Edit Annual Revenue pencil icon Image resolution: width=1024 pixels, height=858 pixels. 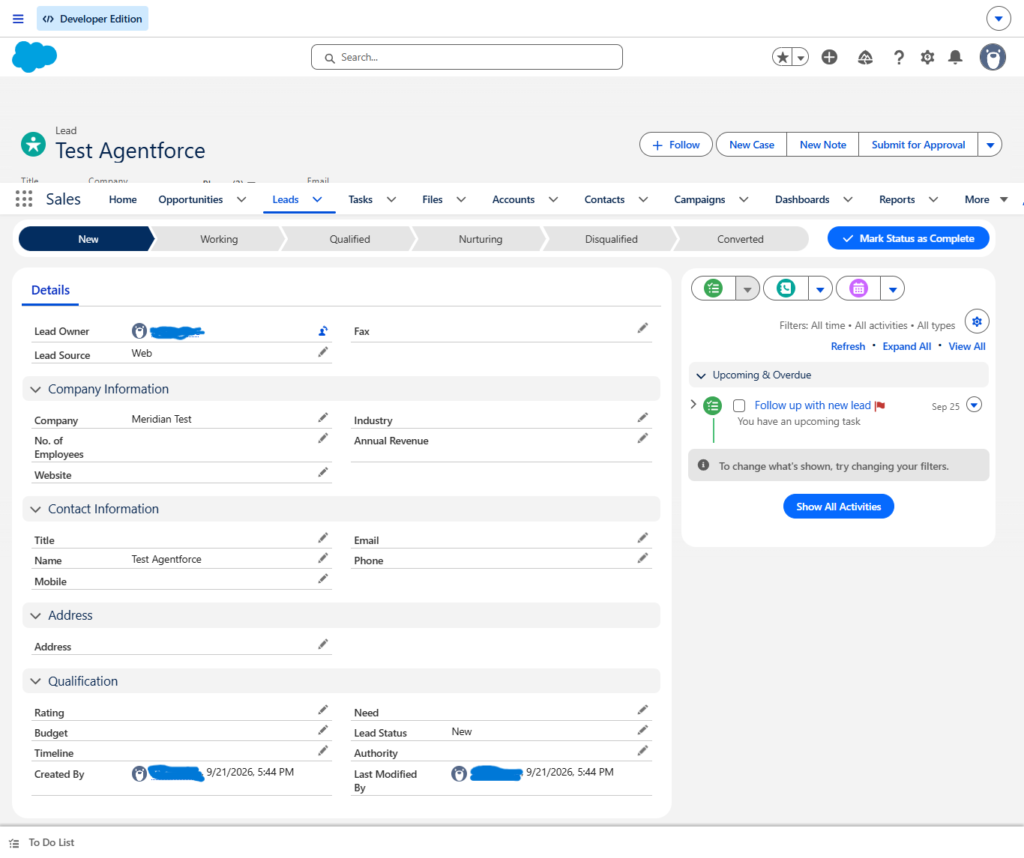643,437
